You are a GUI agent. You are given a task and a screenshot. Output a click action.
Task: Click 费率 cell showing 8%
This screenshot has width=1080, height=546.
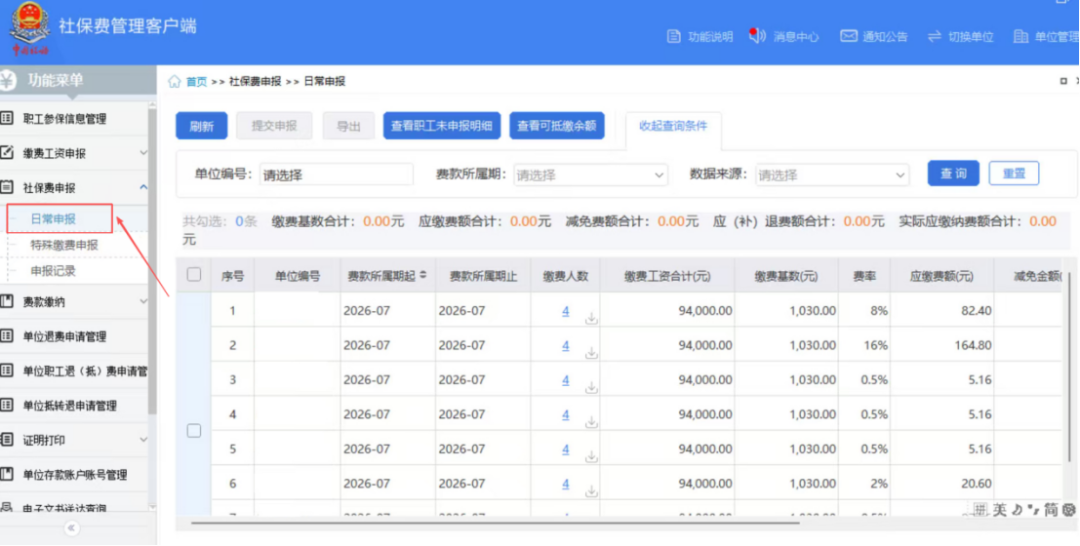click(x=879, y=311)
